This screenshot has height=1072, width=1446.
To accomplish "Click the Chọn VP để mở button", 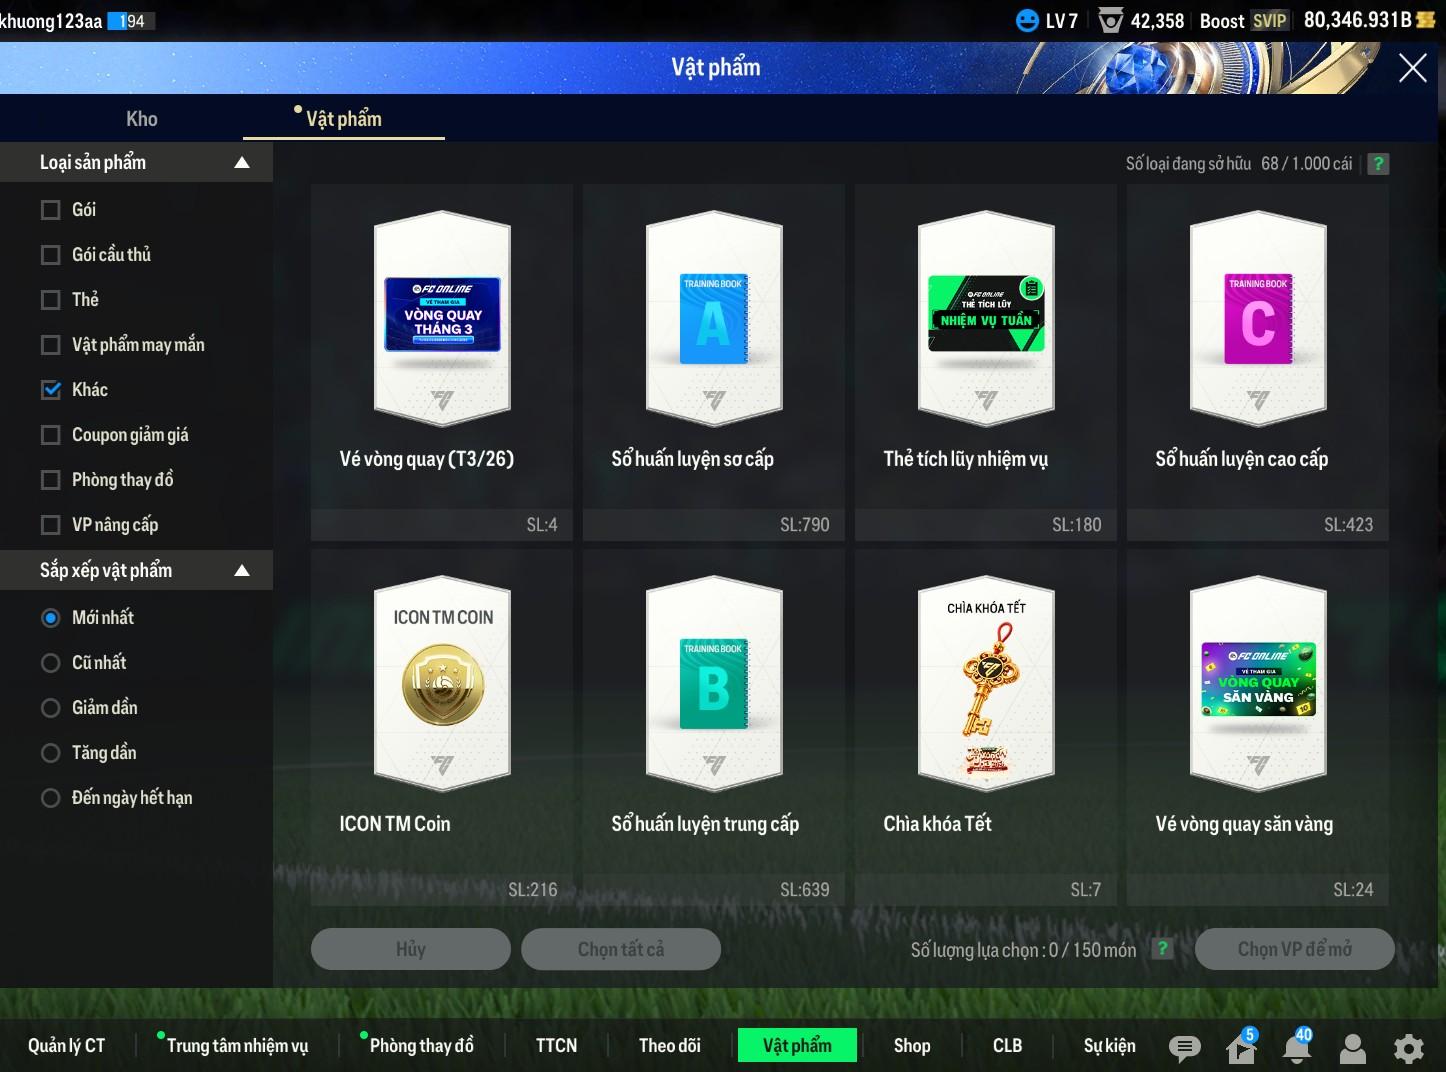I will pos(1294,949).
